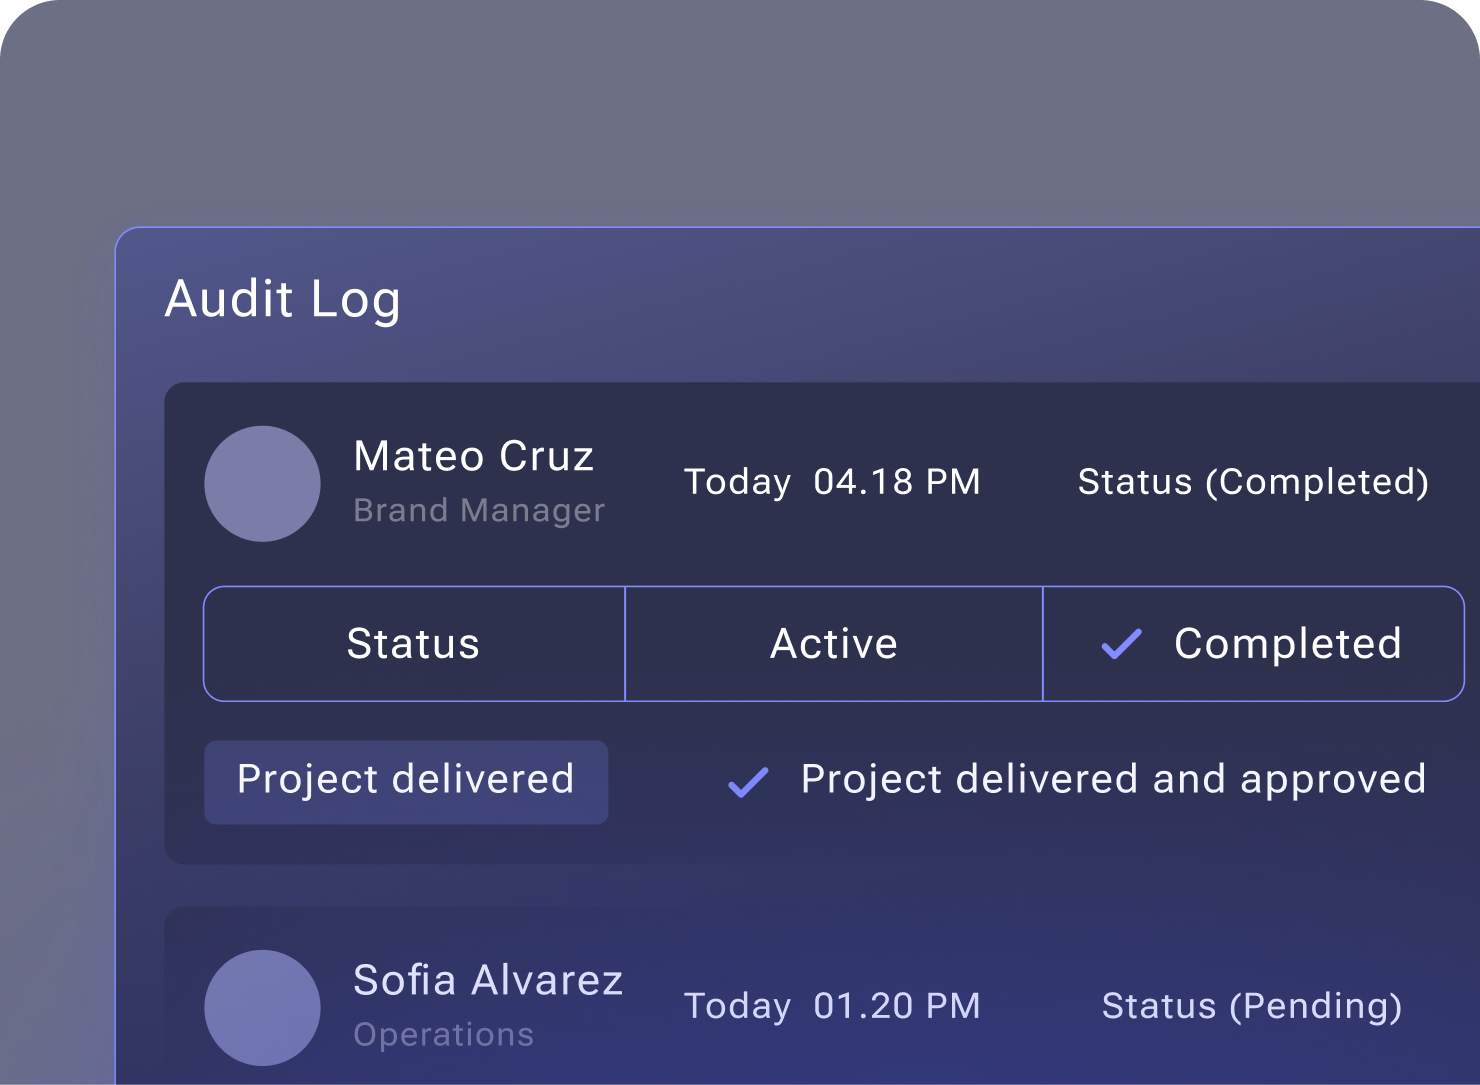Image resolution: width=1480 pixels, height=1085 pixels.
Task: Toggle the Active state in the status bar
Action: 833,644
